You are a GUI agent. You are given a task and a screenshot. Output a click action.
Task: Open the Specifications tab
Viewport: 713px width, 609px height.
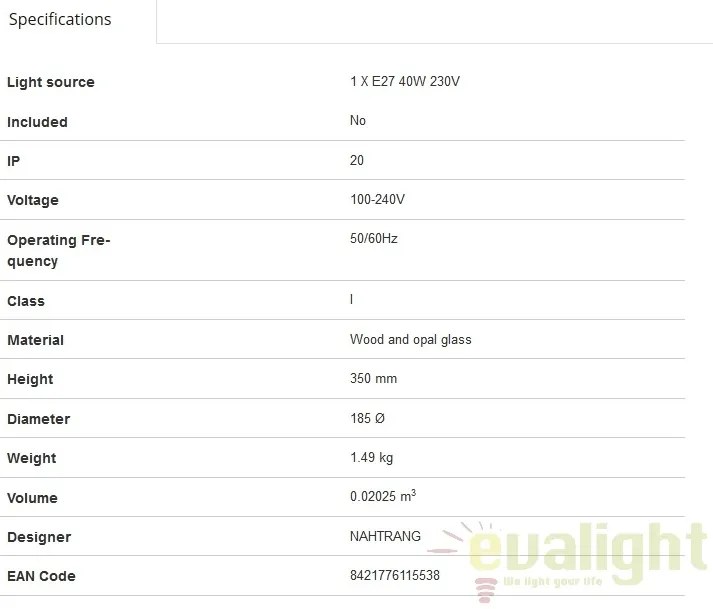click(x=60, y=19)
